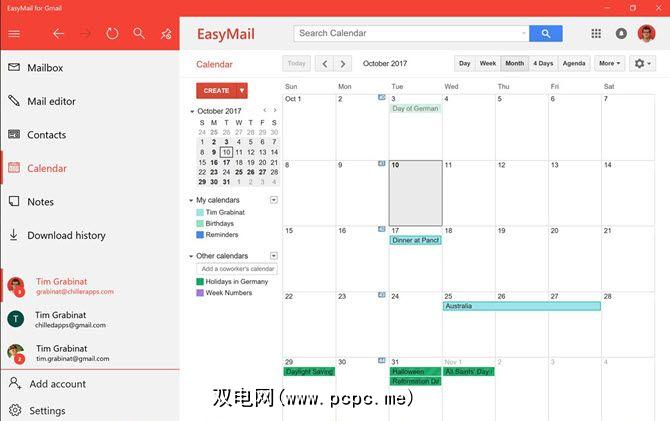The width and height of the screenshot is (670, 421).
Task: Go to next month with right chevron button
Action: 343,64
